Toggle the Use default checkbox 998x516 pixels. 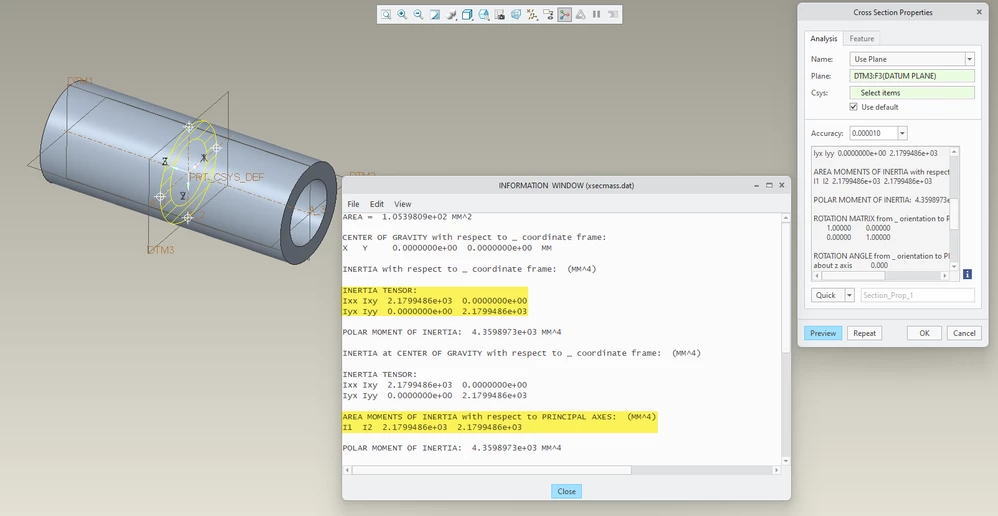854,107
